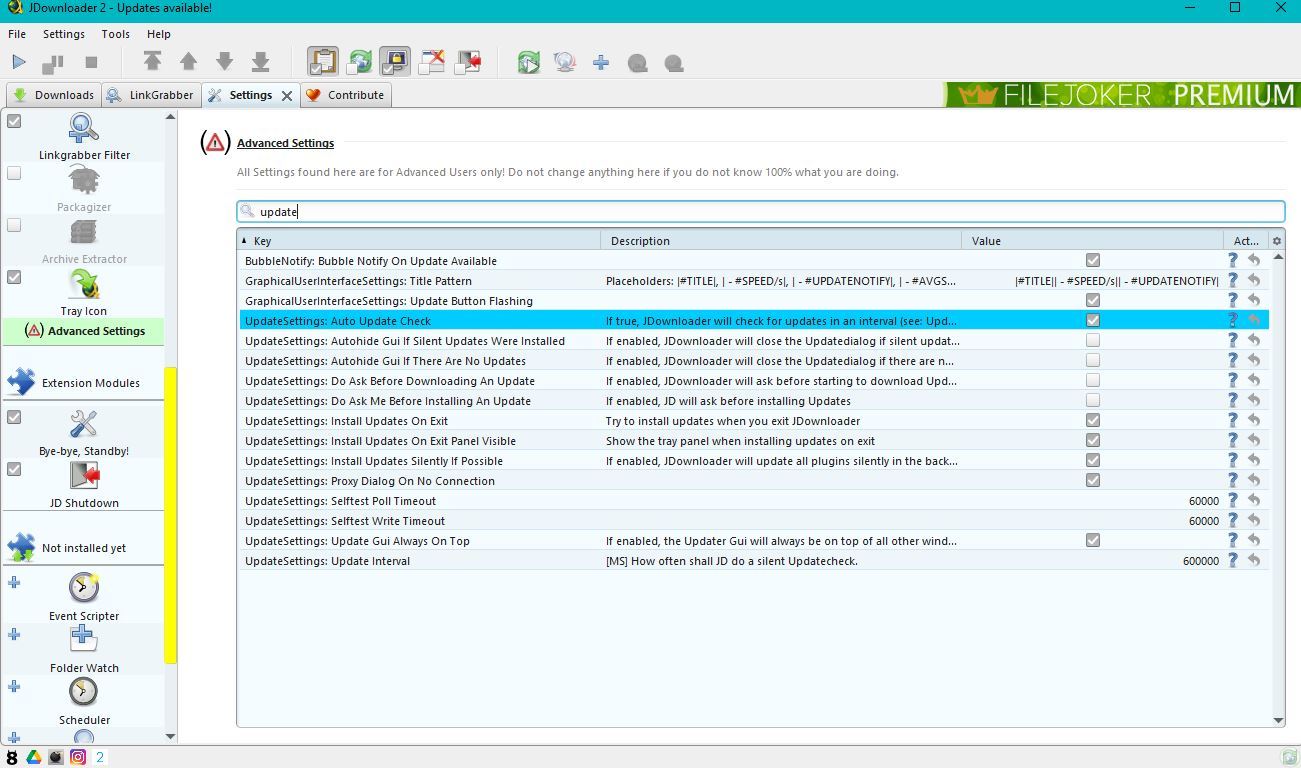Open Archive Extractor settings section

[84, 241]
